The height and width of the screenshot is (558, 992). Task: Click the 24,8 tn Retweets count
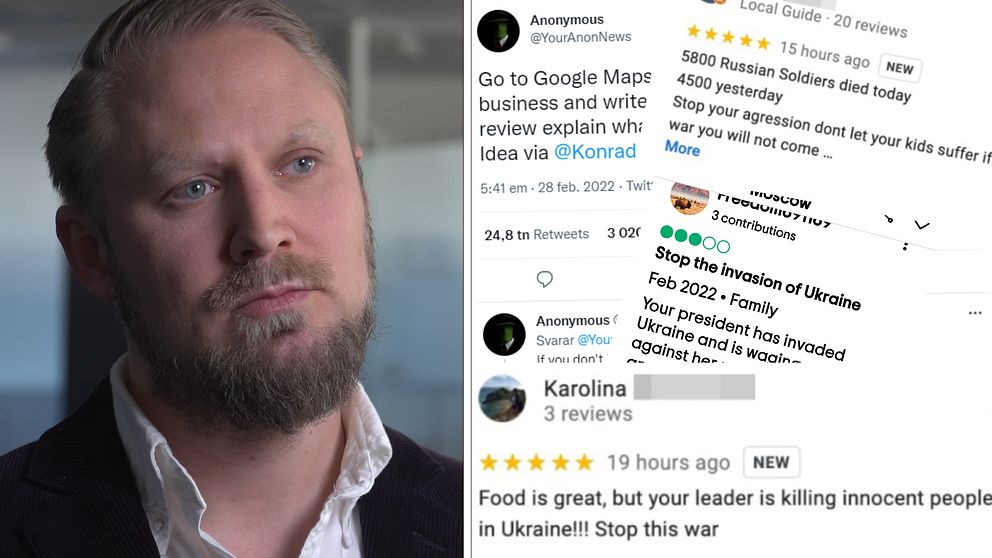(x=536, y=234)
